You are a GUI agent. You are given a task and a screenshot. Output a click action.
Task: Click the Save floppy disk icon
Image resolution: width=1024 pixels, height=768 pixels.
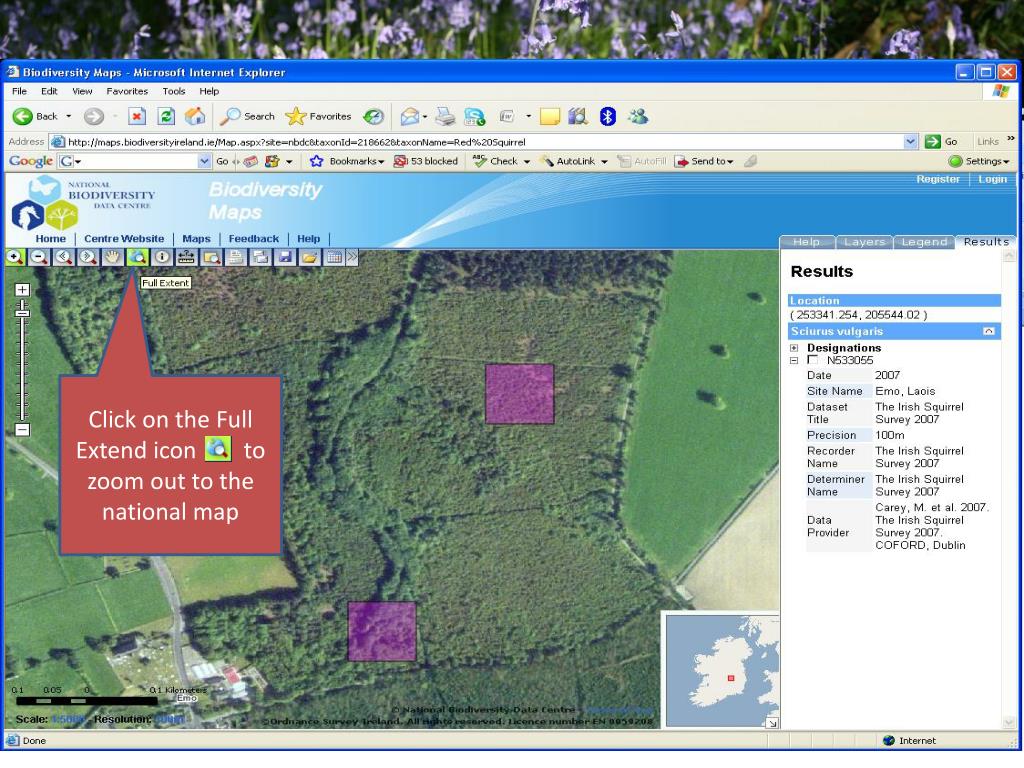(286, 257)
